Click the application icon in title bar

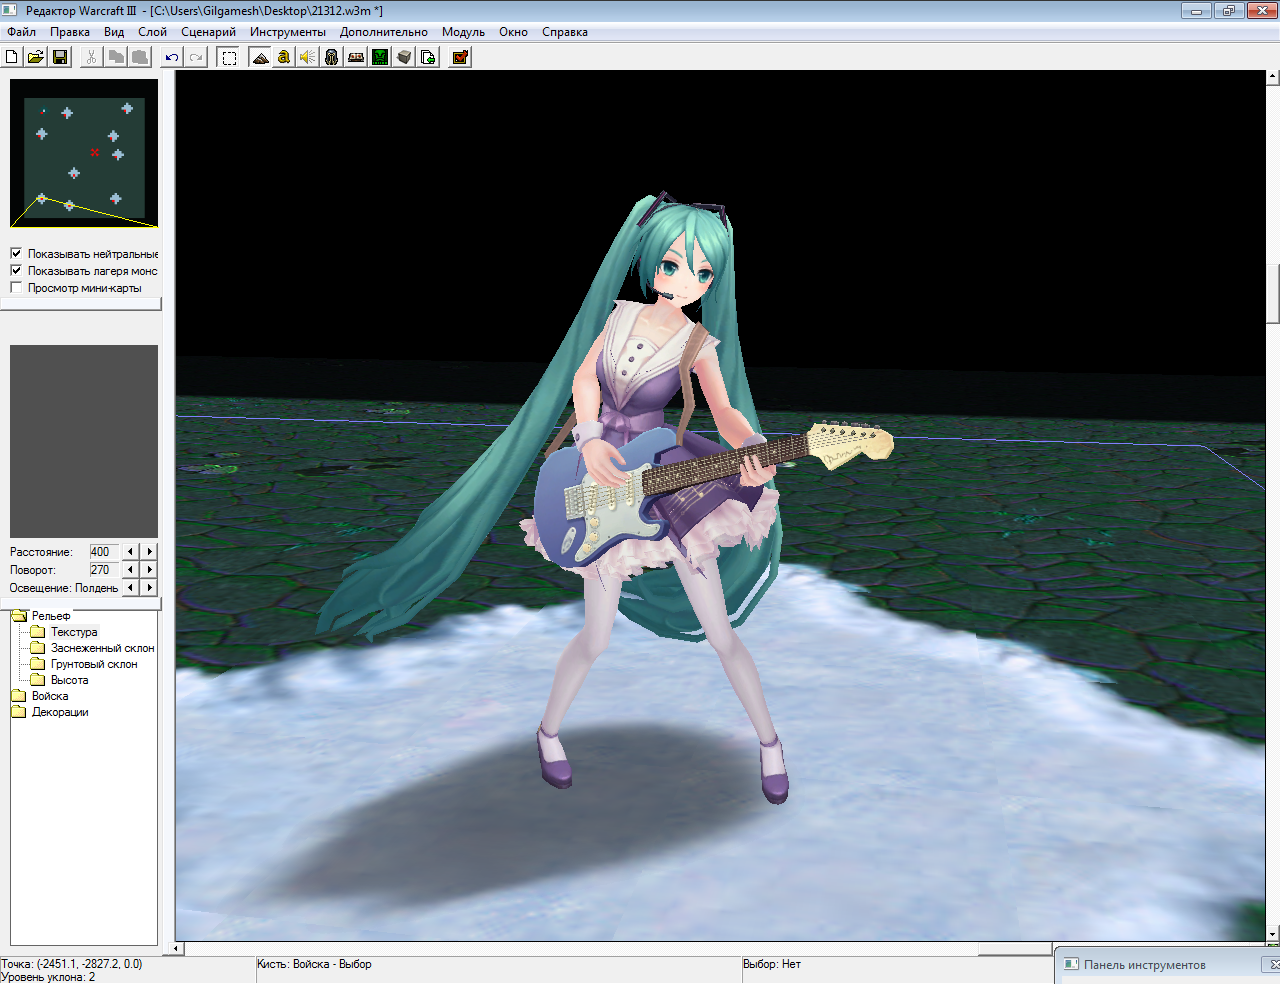(x=11, y=10)
